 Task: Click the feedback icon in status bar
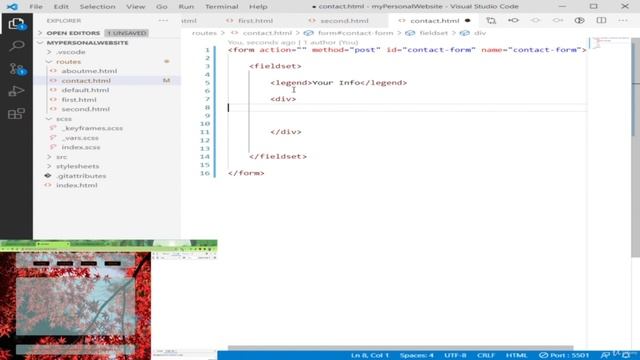[605, 355]
